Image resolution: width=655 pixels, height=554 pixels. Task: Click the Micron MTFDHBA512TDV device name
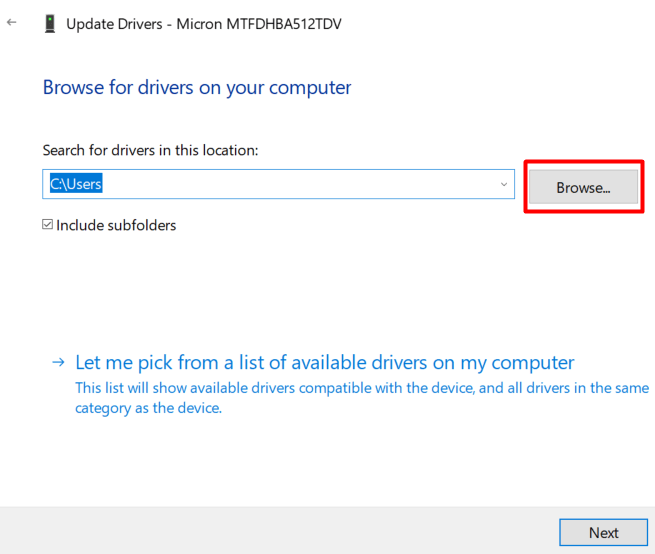pos(259,24)
